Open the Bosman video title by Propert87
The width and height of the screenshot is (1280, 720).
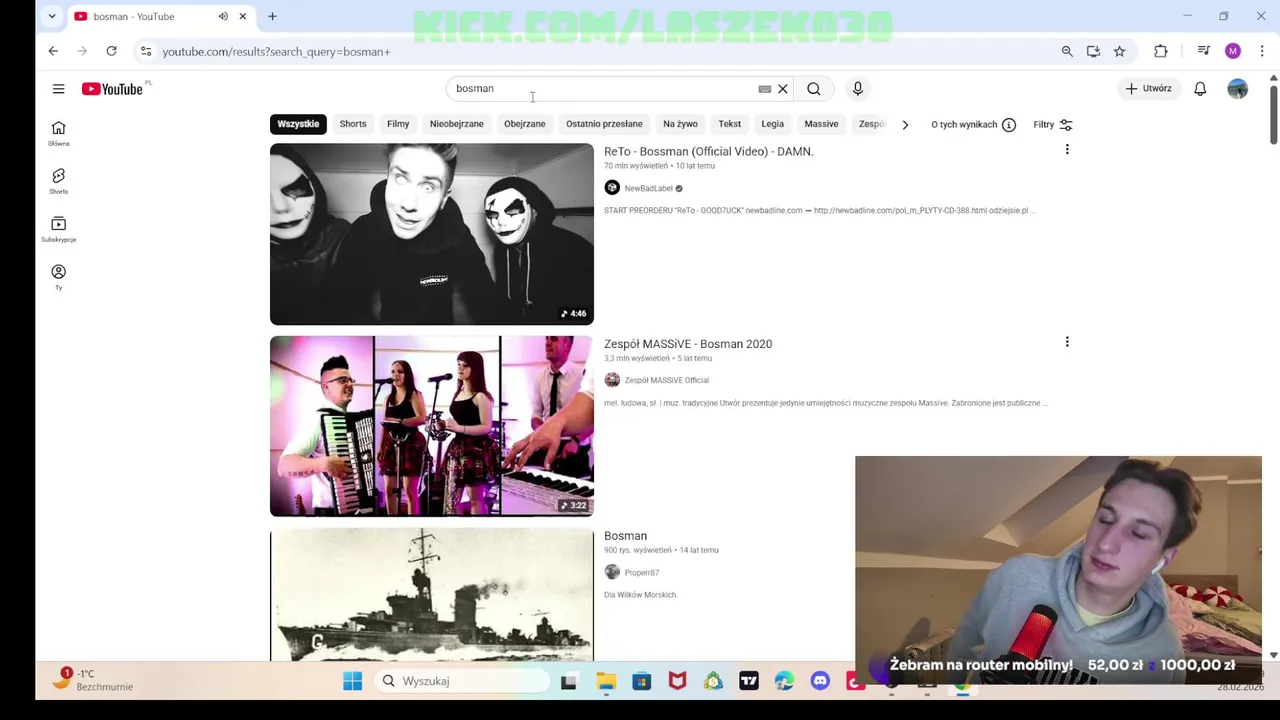[x=626, y=536]
